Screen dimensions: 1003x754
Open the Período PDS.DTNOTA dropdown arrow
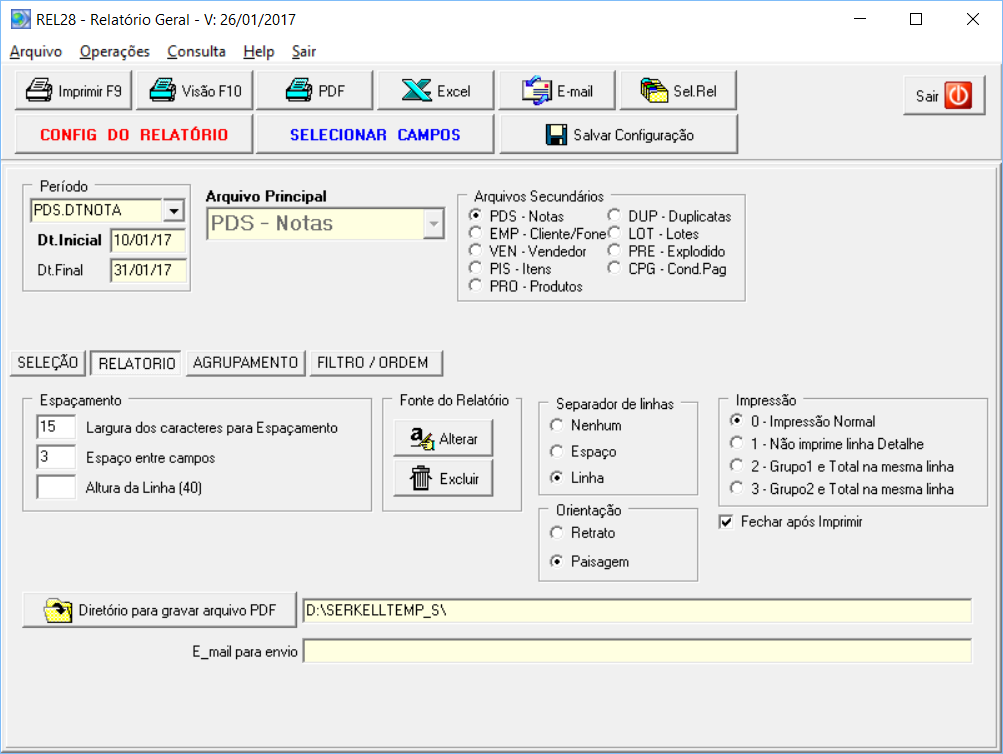[173, 210]
